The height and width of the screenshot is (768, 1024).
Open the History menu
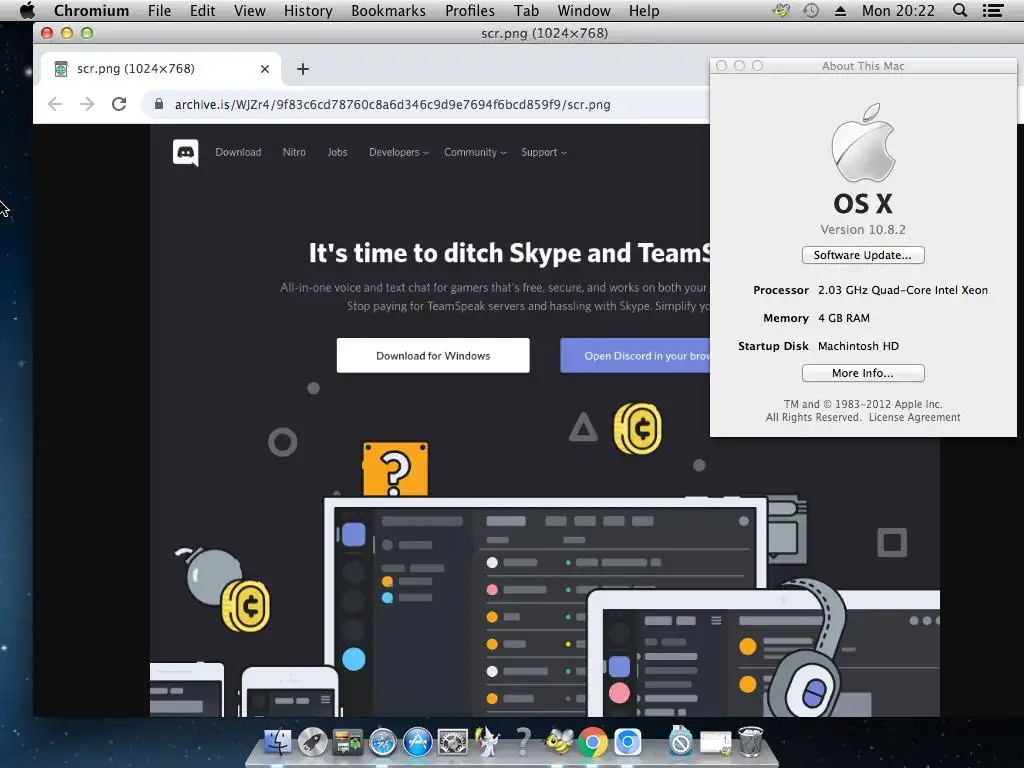[308, 11]
